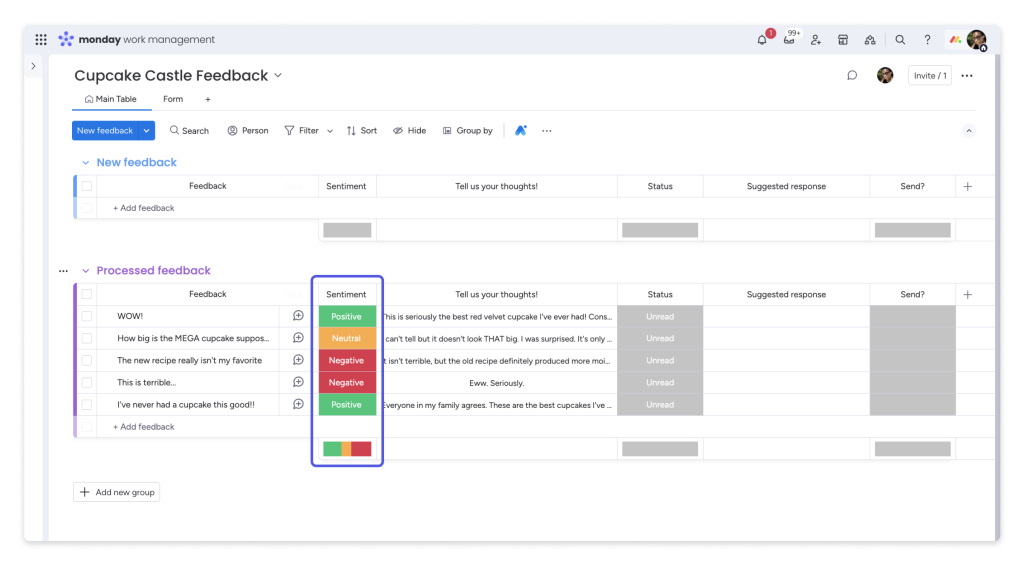Screen dimensions: 1024x566
Task: Click the monday work management logo
Action: (136, 39)
